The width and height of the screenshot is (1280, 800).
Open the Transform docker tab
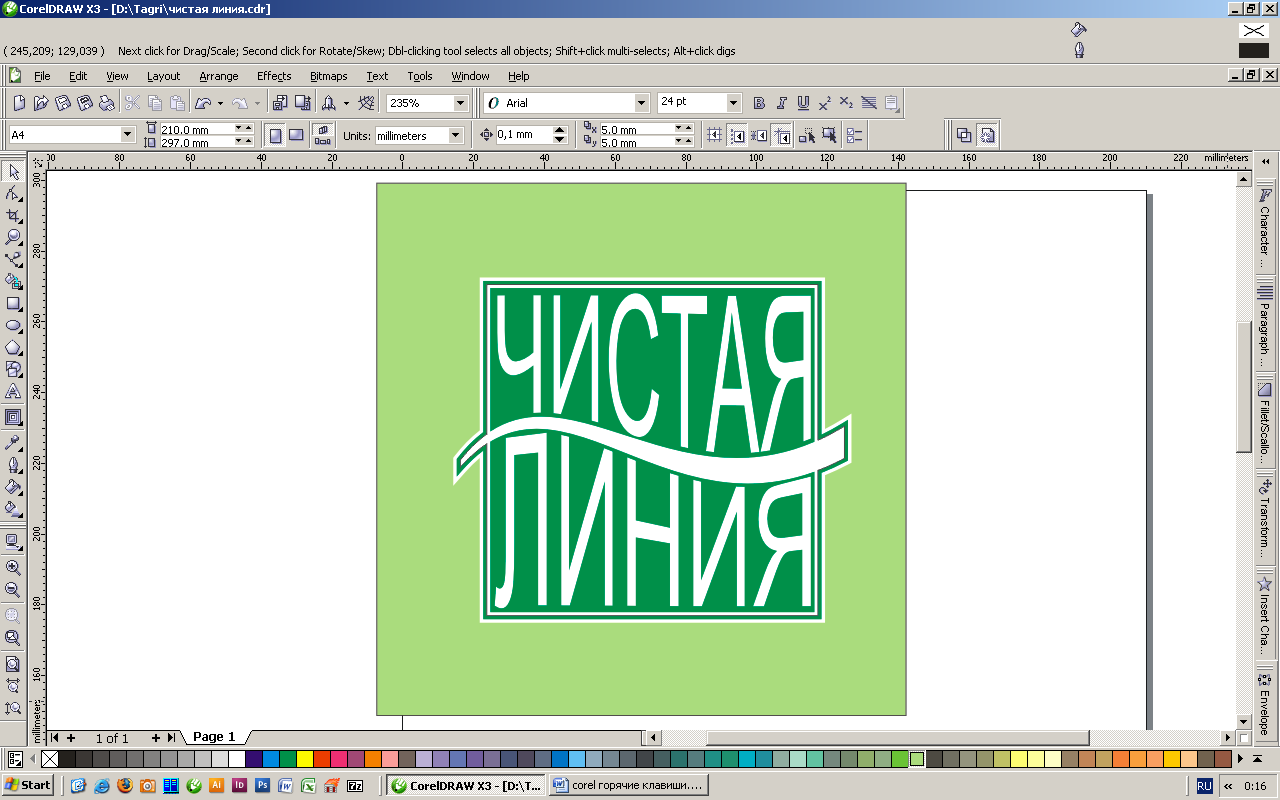(1265, 520)
